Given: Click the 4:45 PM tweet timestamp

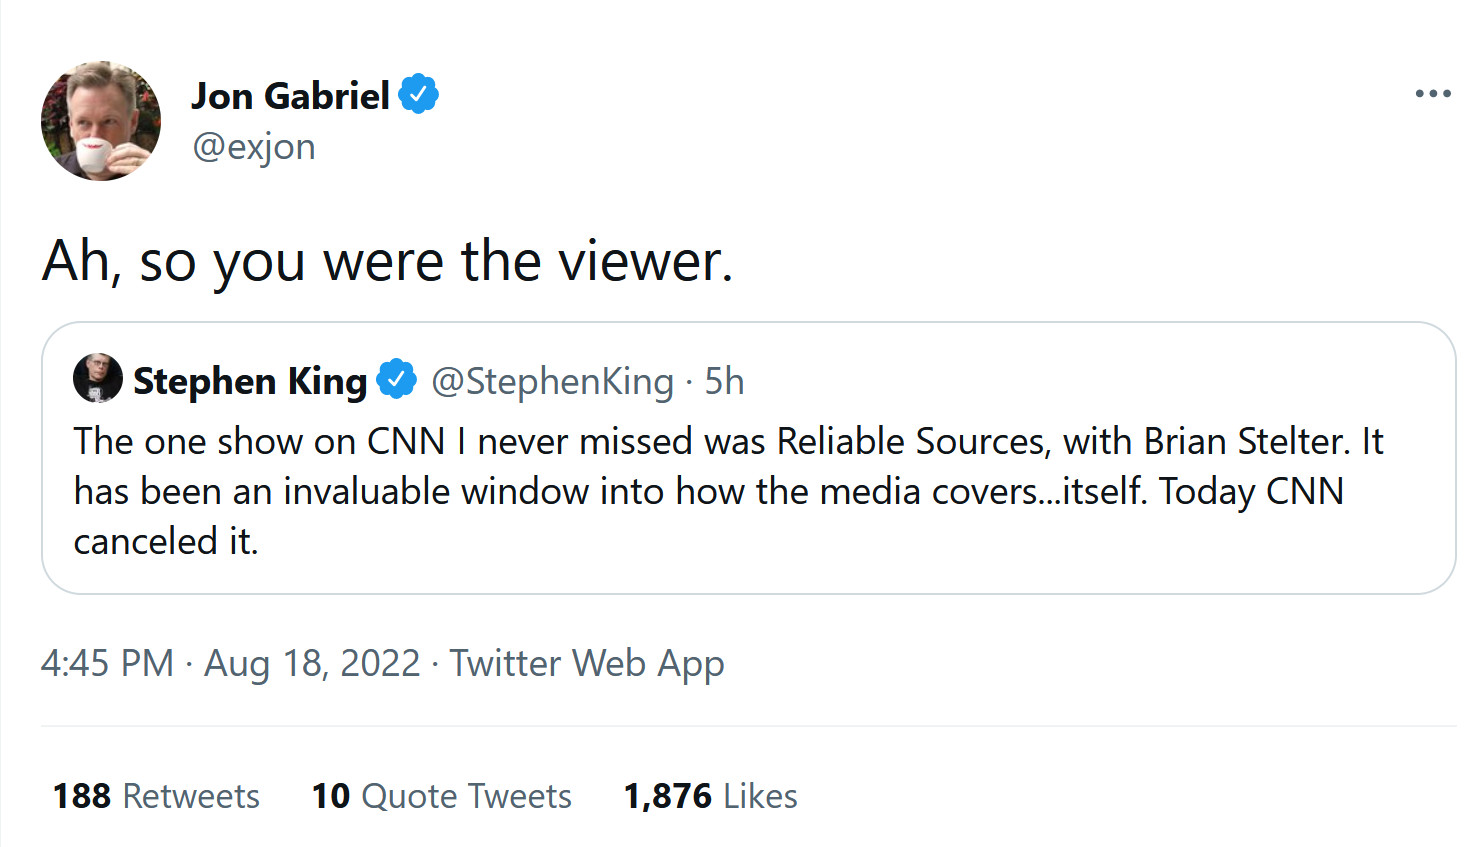Looking at the screenshot, I should click(x=107, y=663).
